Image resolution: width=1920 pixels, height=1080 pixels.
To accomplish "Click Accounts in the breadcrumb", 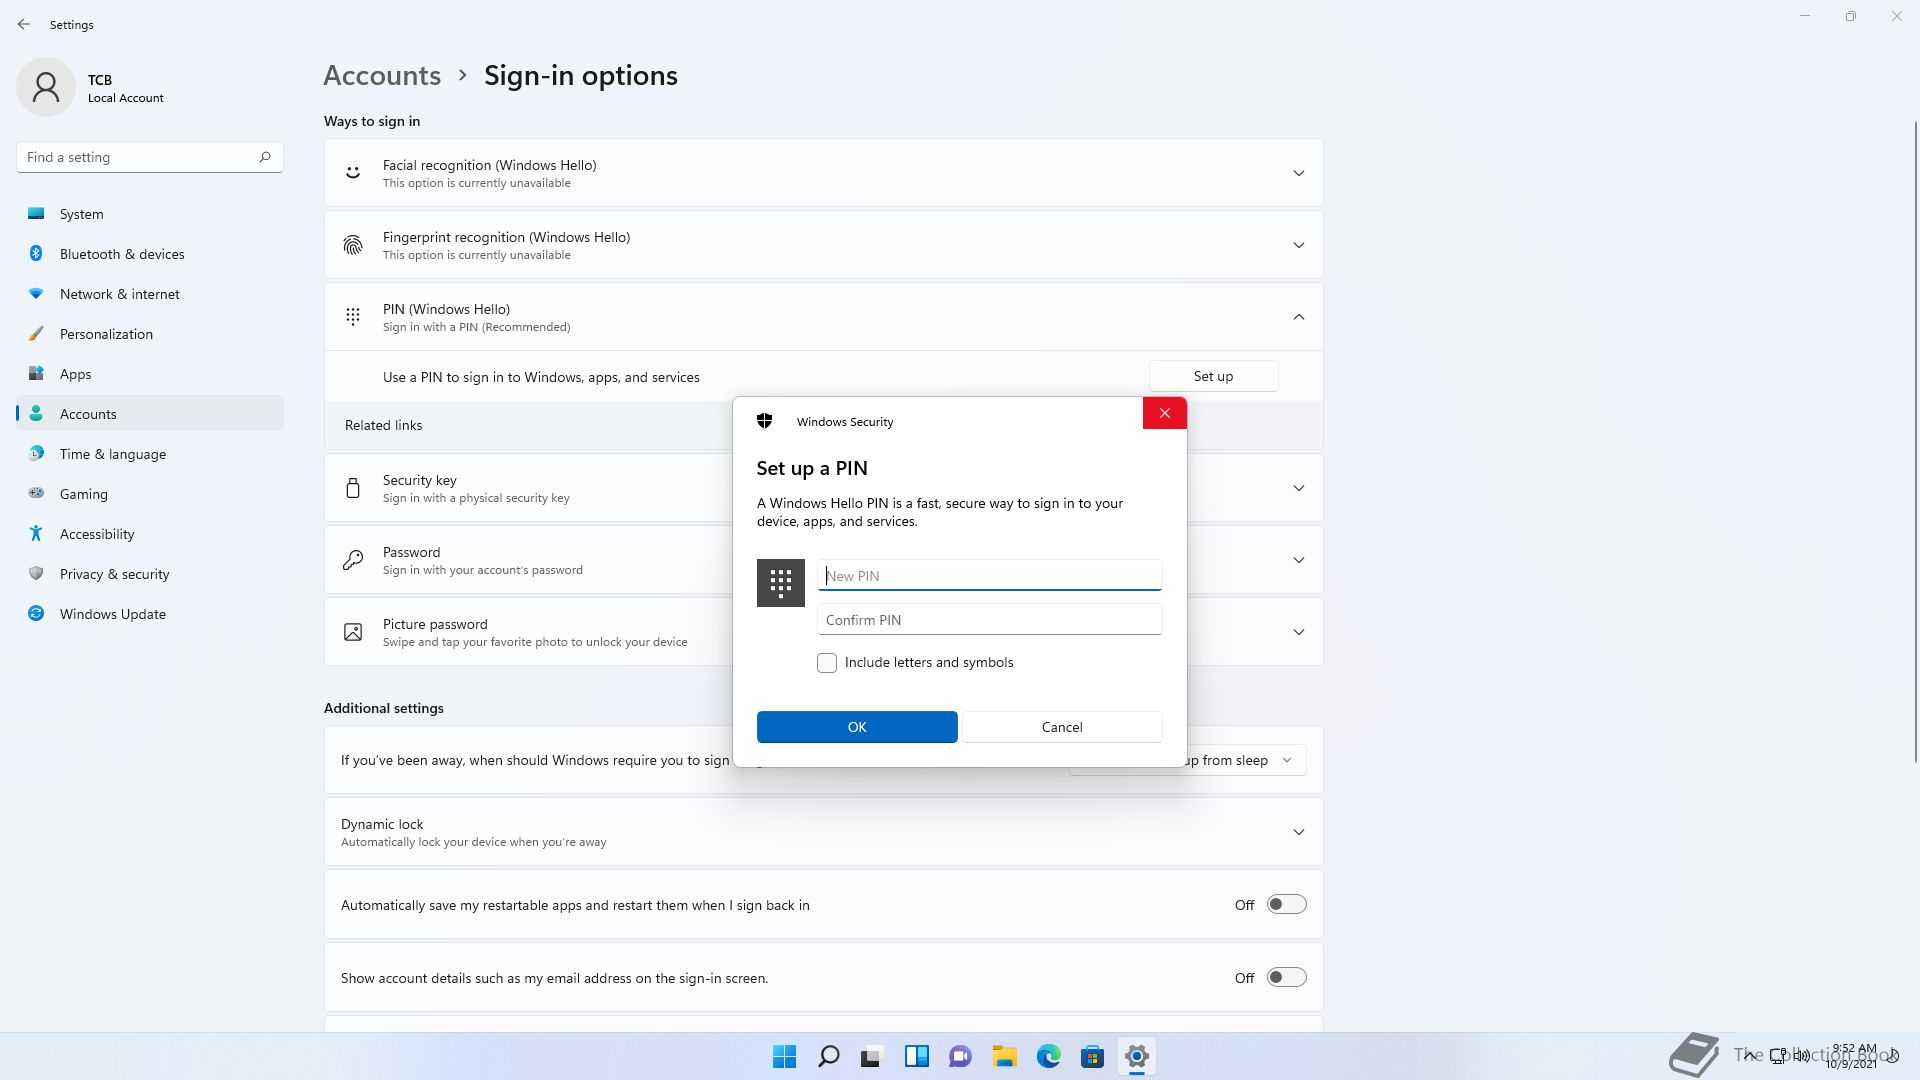I will point(382,75).
